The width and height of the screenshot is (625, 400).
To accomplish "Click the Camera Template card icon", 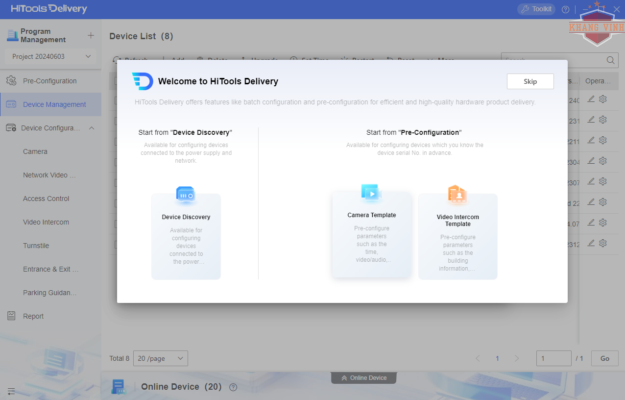I will pos(370,191).
